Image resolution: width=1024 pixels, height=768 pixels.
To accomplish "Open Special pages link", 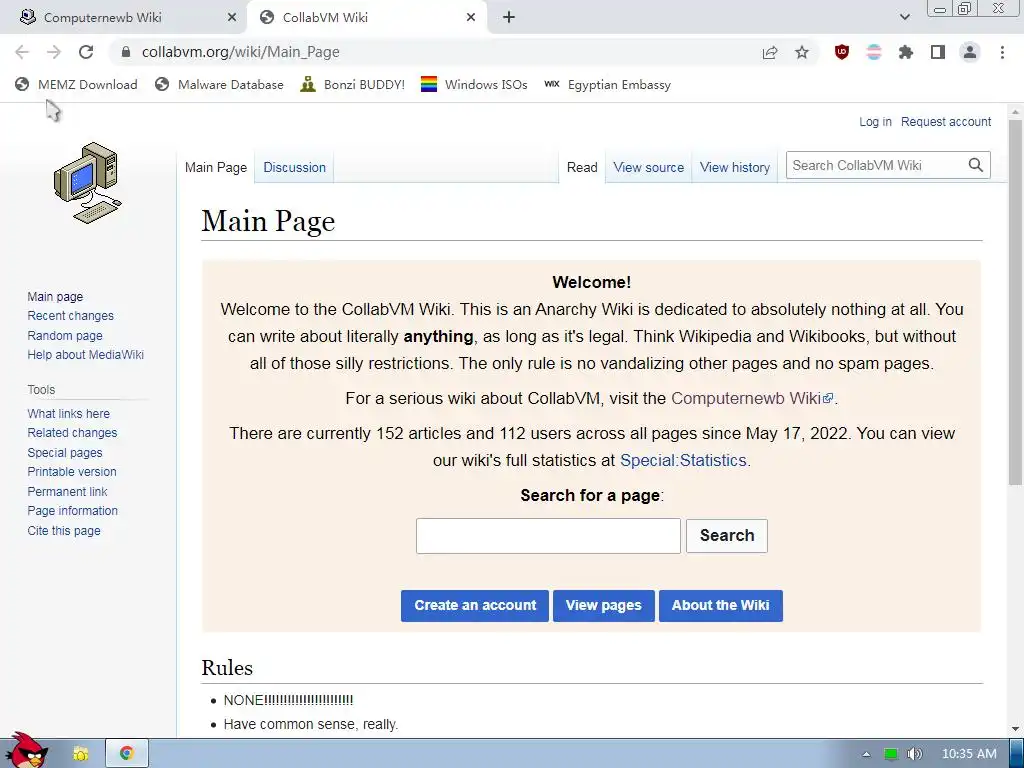I will coord(65,453).
